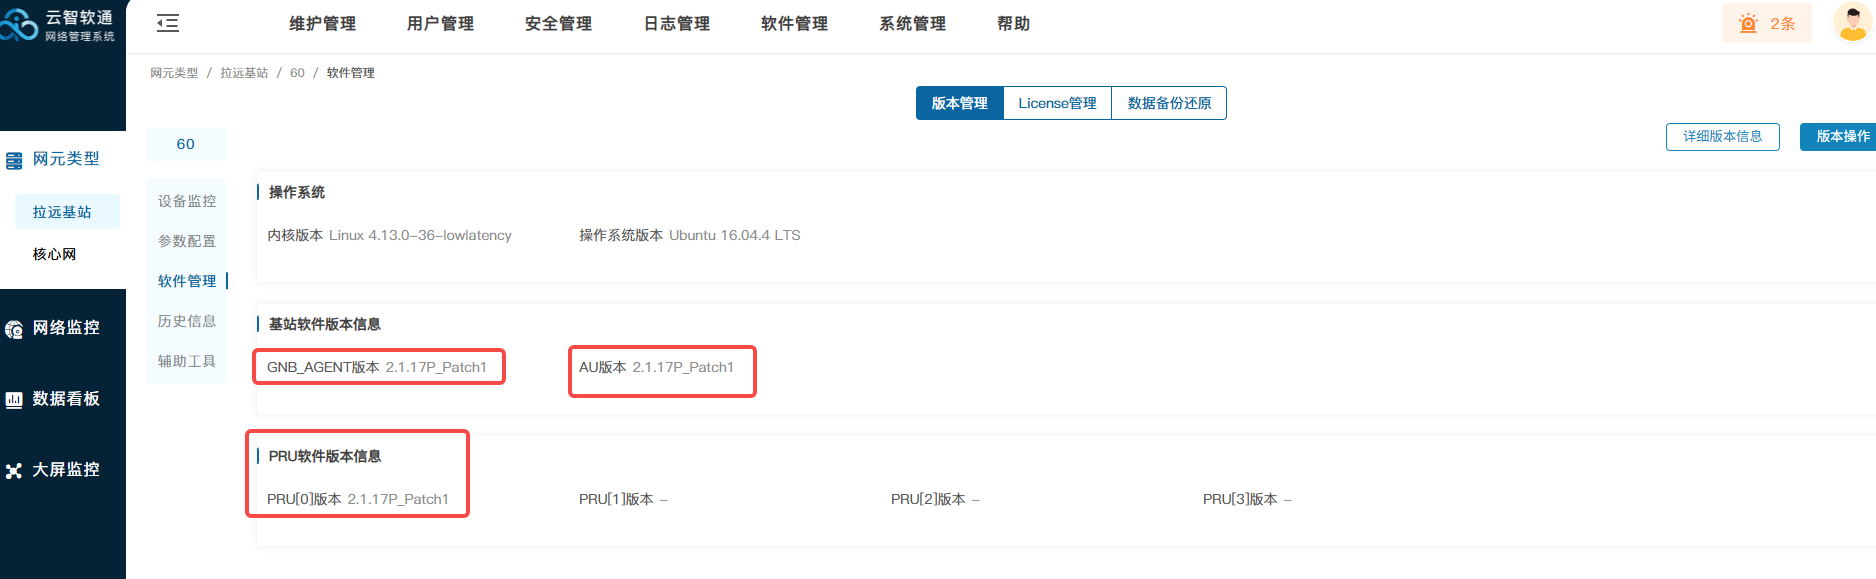Open the 日志管理 menu

[x=676, y=24]
